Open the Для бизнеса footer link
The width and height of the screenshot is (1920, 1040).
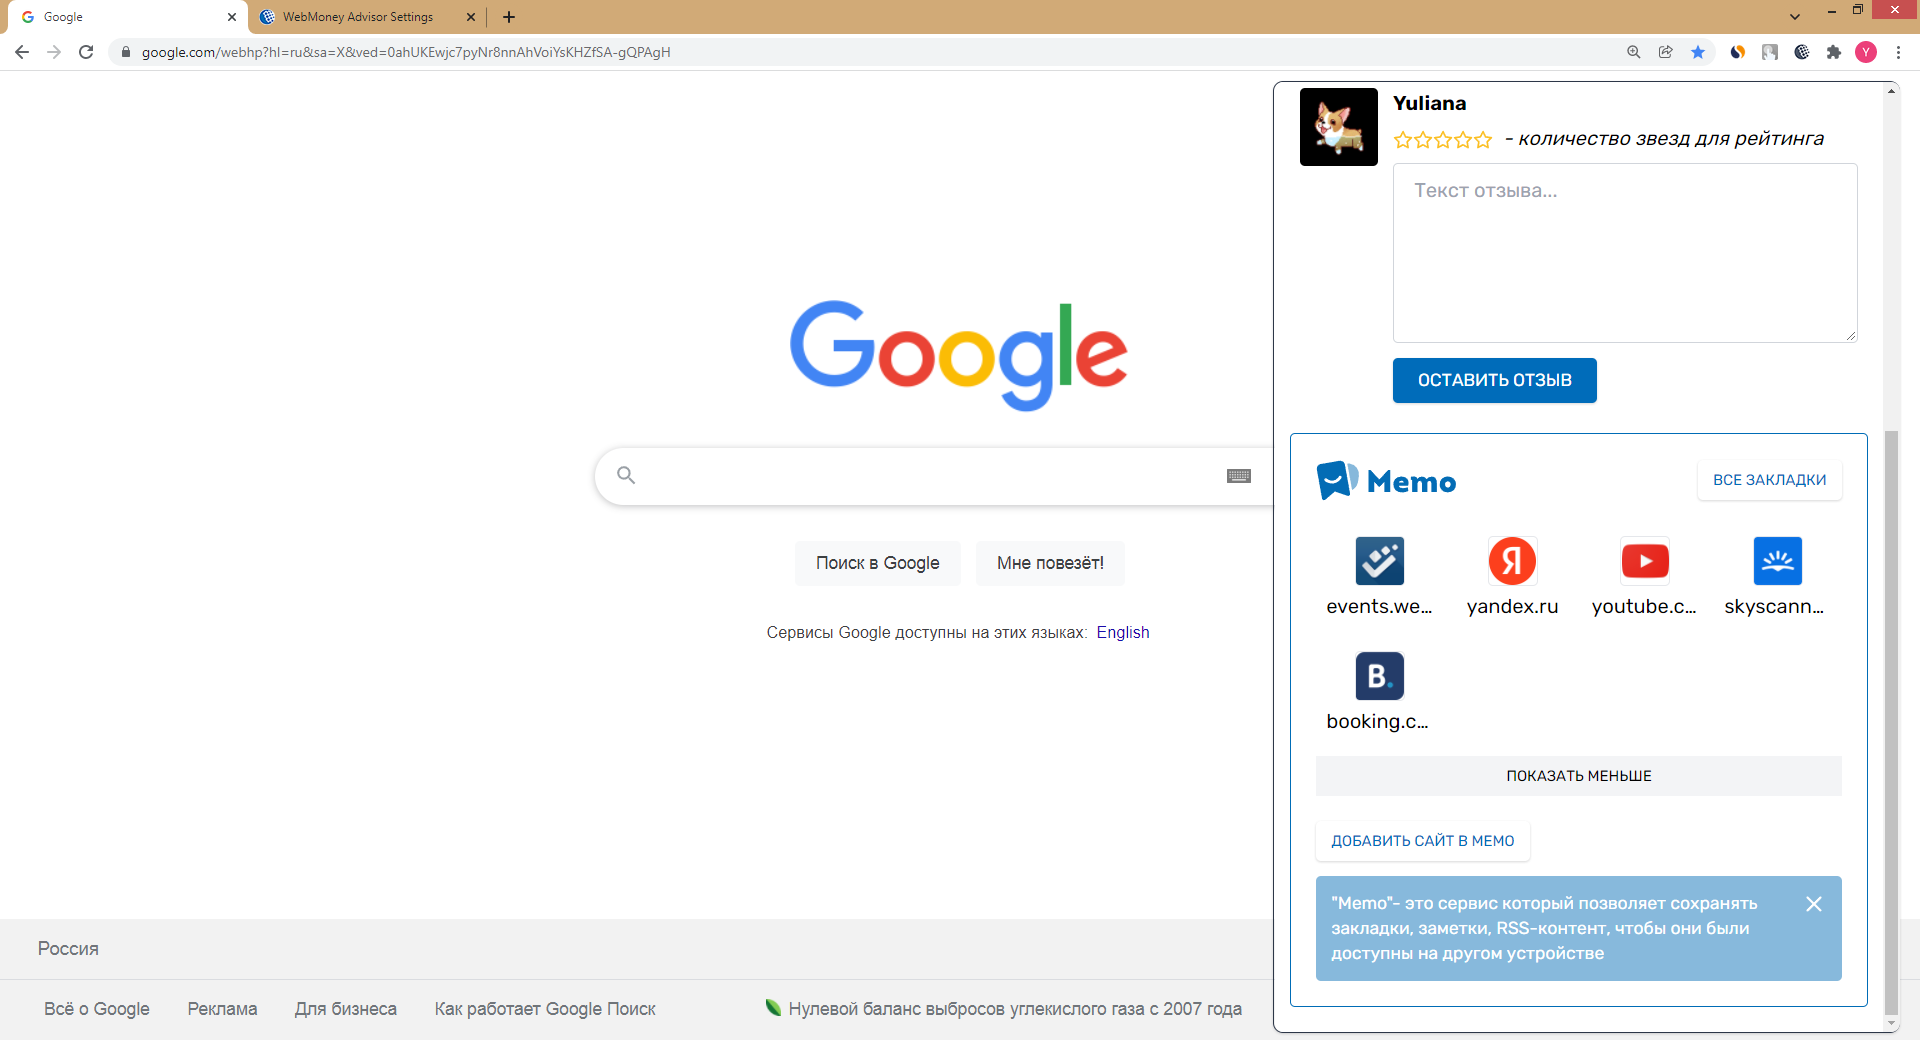(346, 1009)
